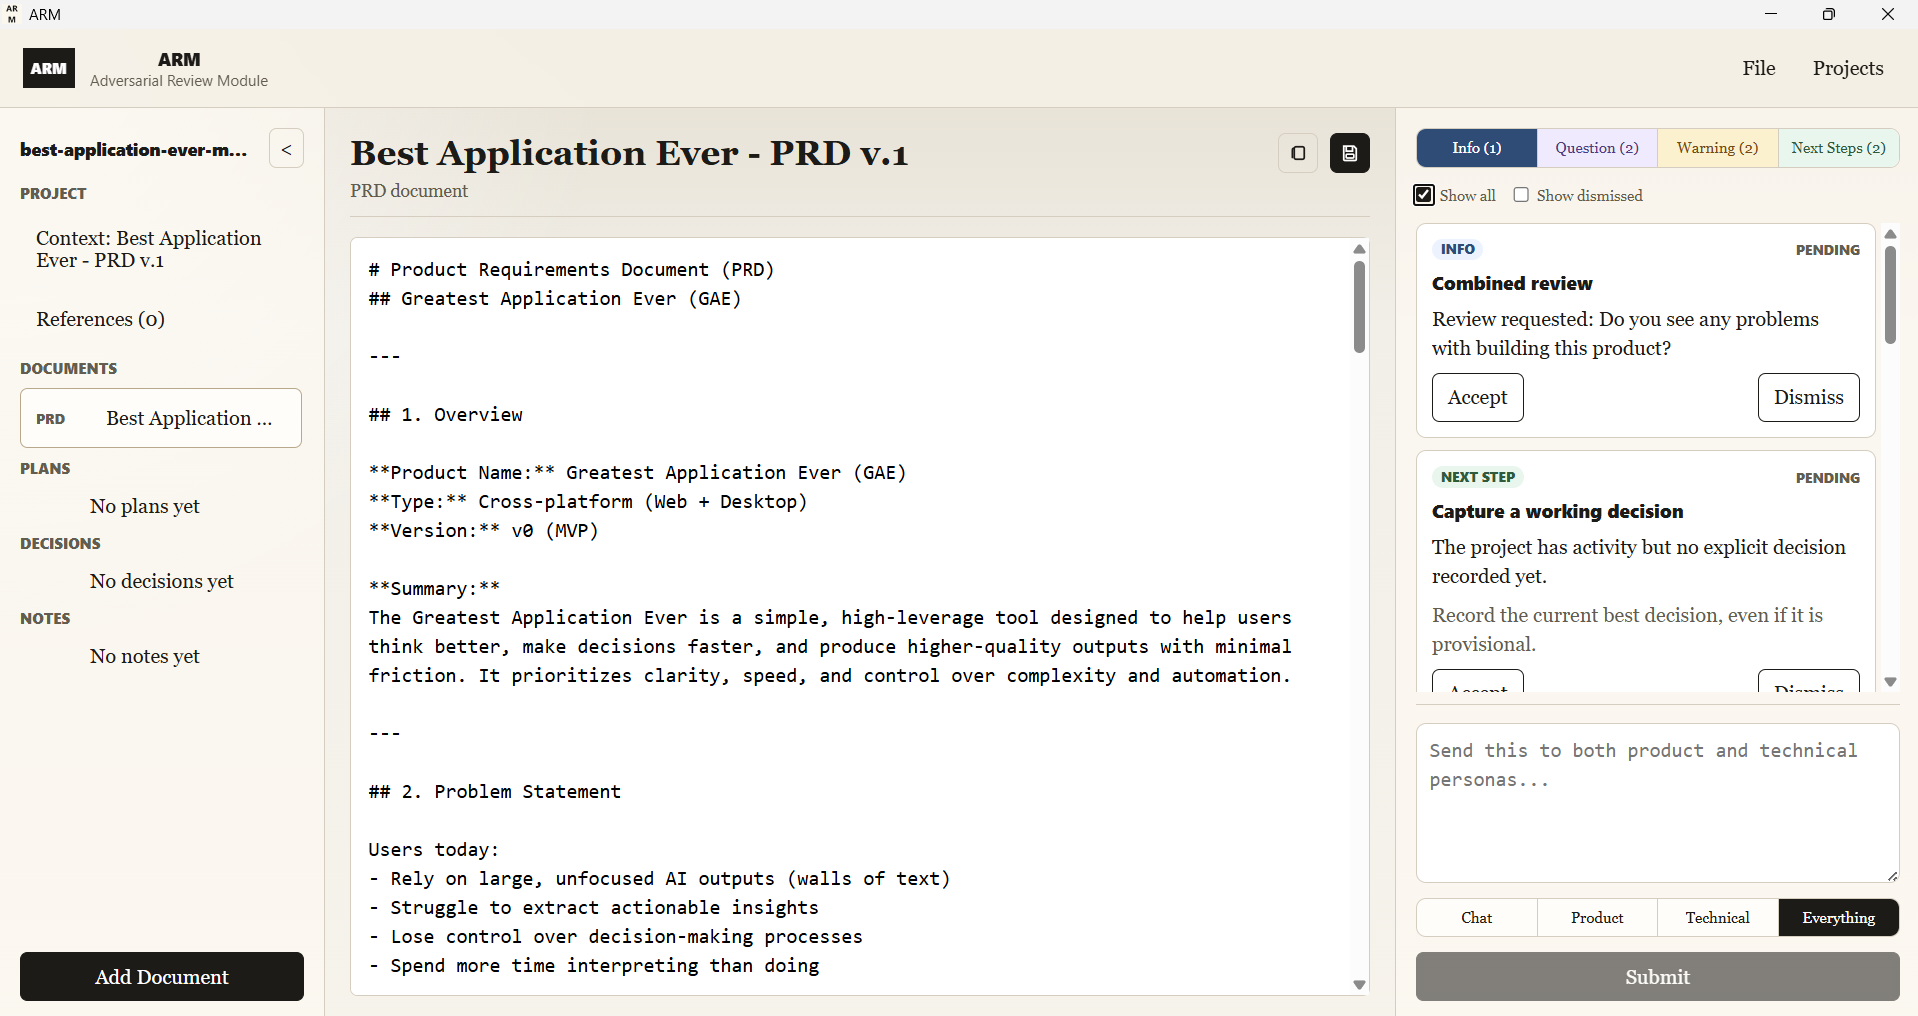Uncheck the Show all checkbox
The height and width of the screenshot is (1016, 1918).
1424,195
